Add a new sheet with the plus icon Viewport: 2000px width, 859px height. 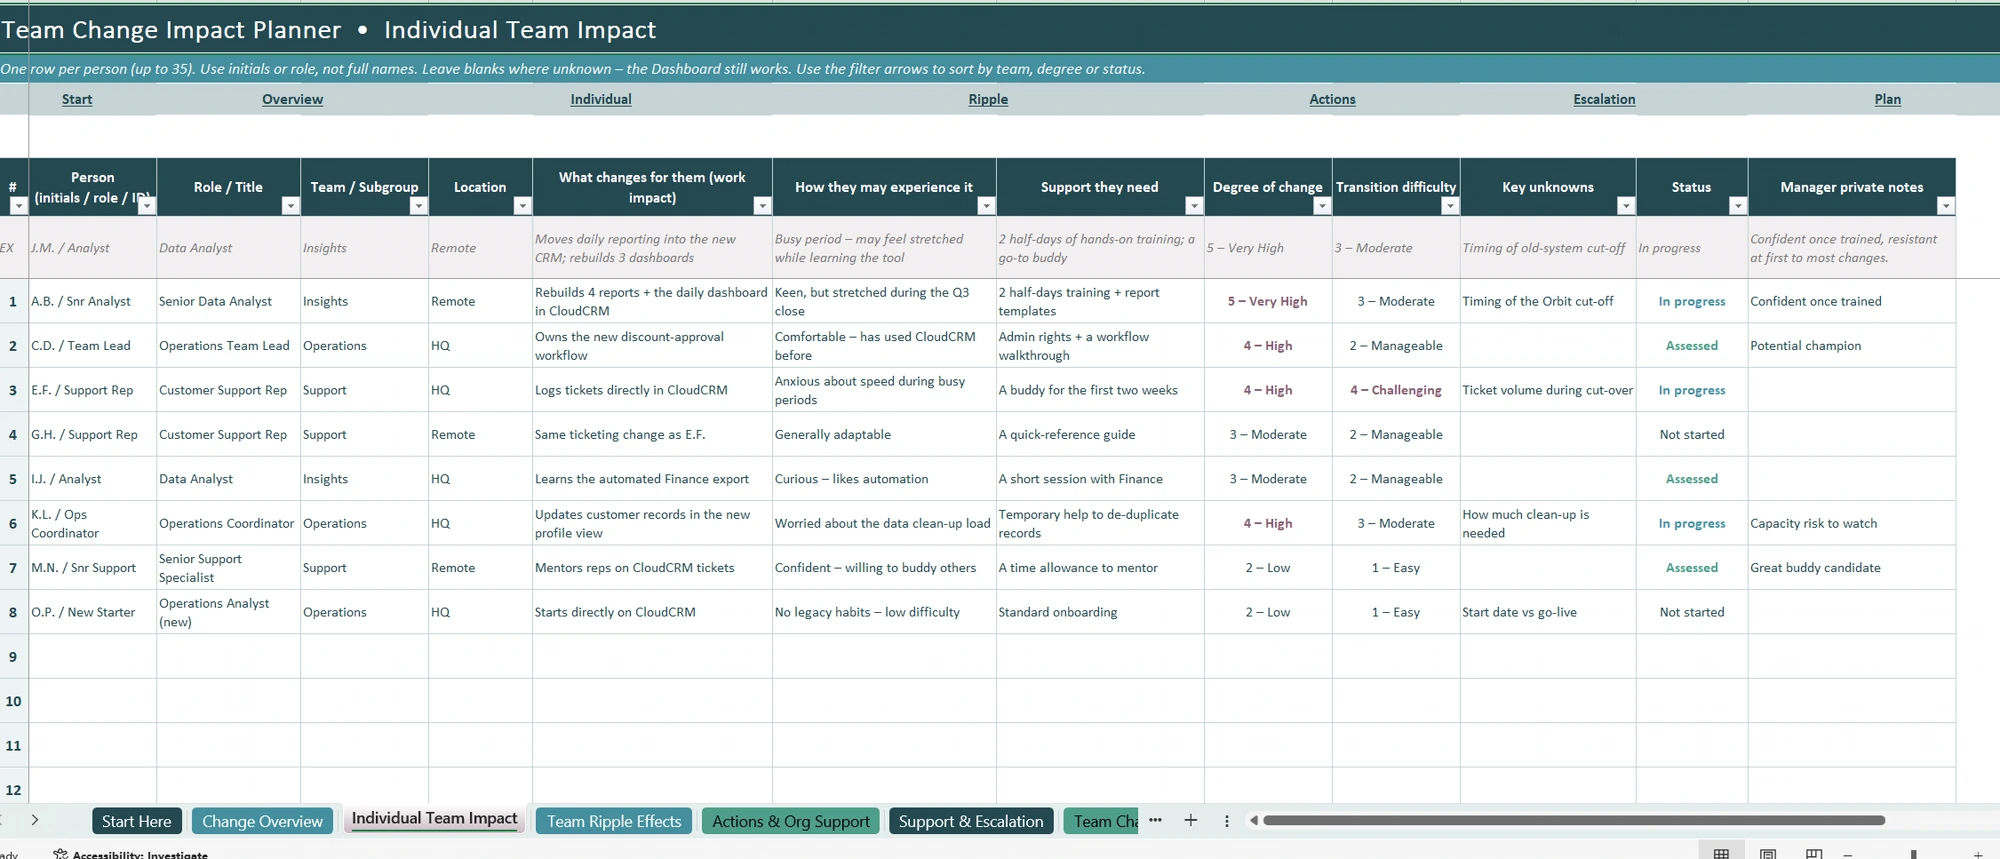click(x=1190, y=820)
